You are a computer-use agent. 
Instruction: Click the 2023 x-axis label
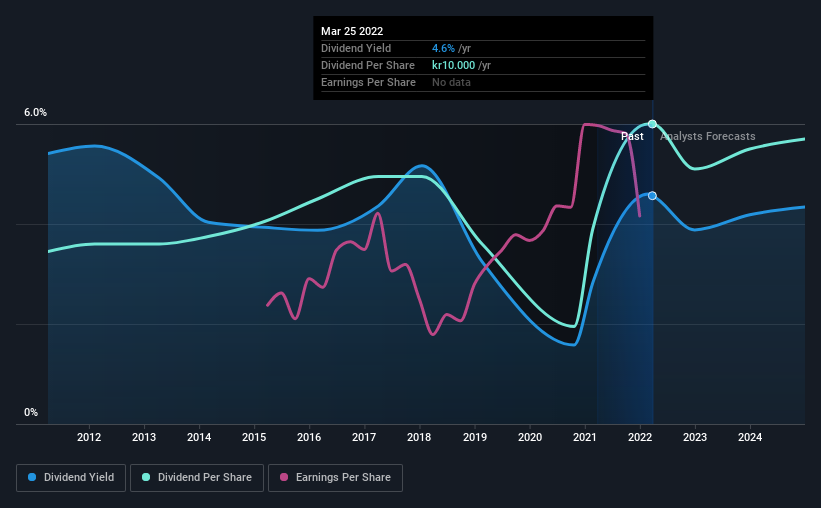coord(695,437)
